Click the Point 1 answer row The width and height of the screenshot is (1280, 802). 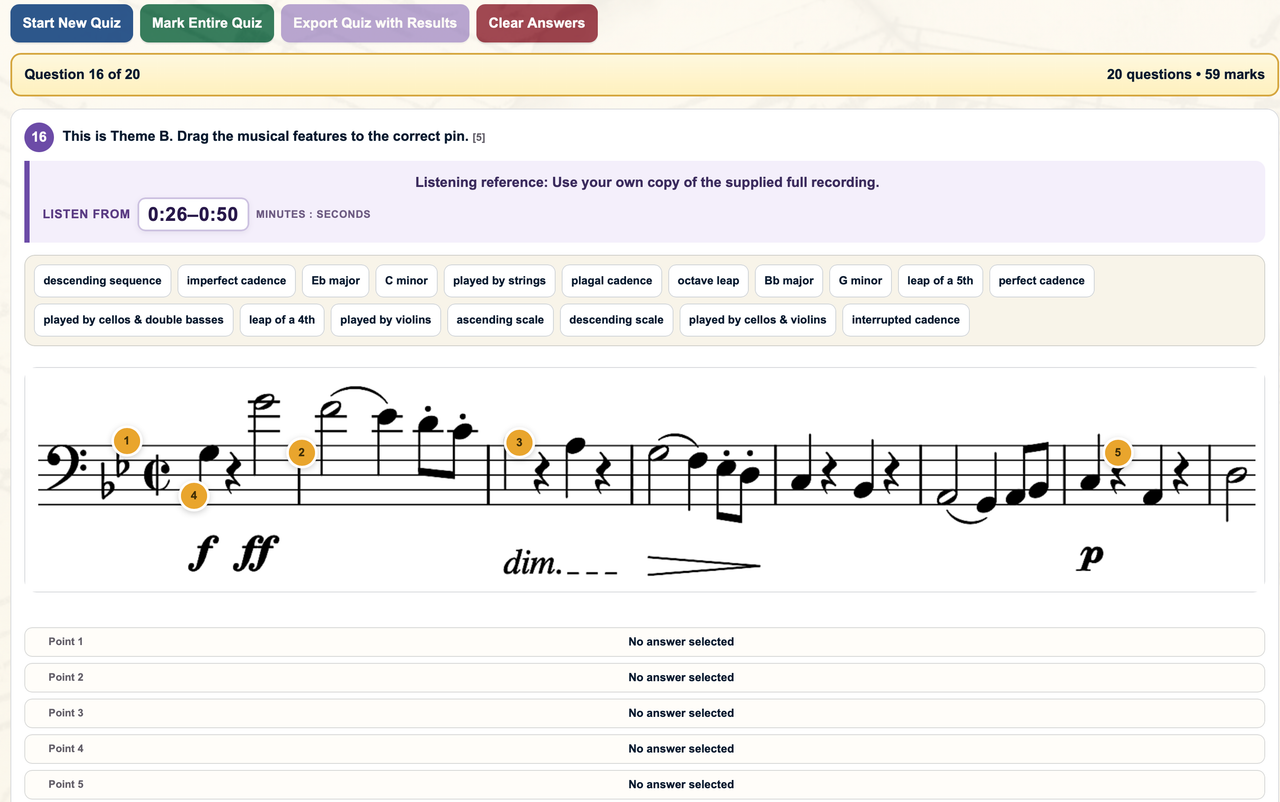tap(644, 642)
